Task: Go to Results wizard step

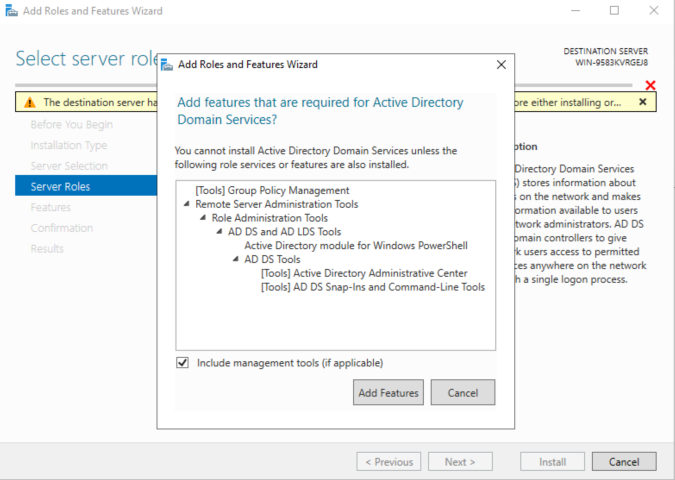Action: (x=47, y=248)
